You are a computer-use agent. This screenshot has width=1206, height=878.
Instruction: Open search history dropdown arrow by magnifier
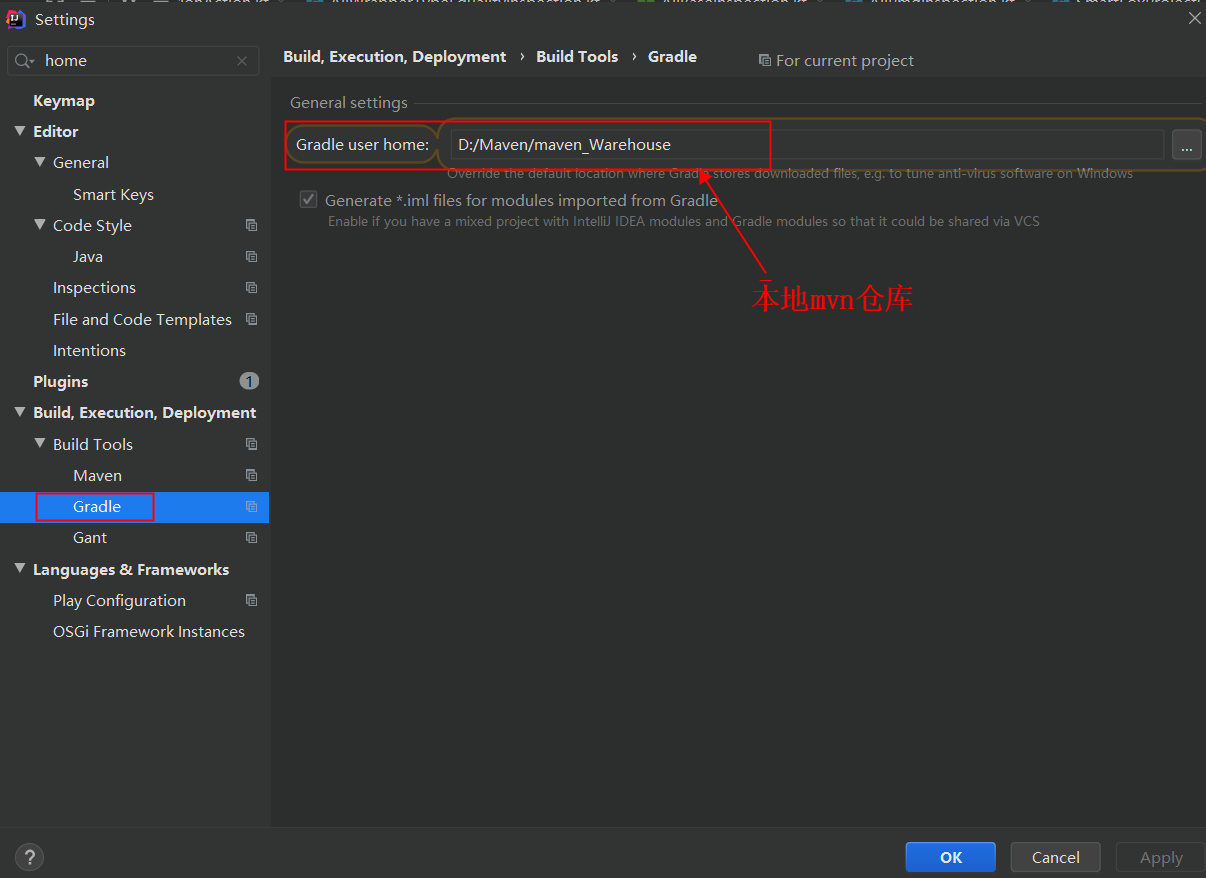[x=32, y=62]
